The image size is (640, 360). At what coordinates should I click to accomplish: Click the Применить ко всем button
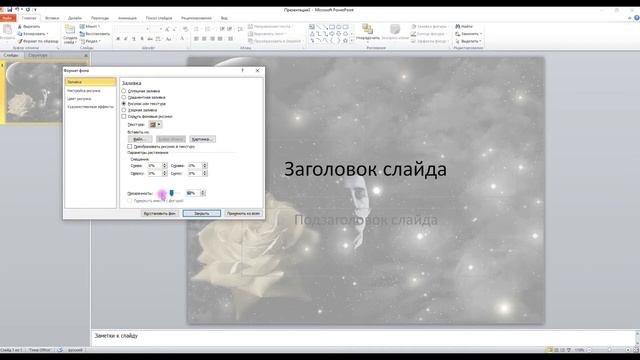pyautogui.click(x=244, y=213)
